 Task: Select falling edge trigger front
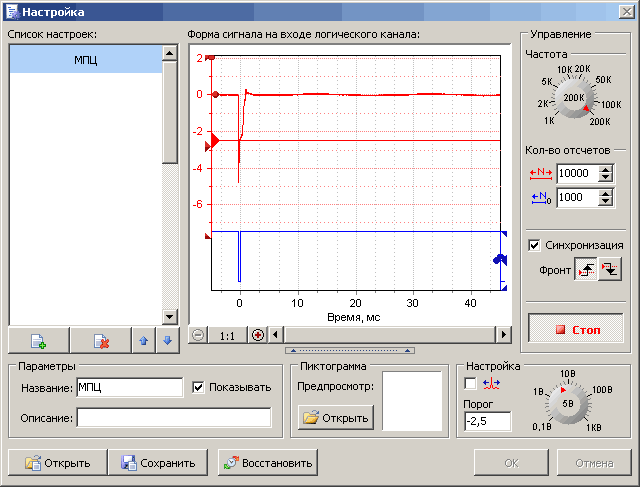[609, 269]
